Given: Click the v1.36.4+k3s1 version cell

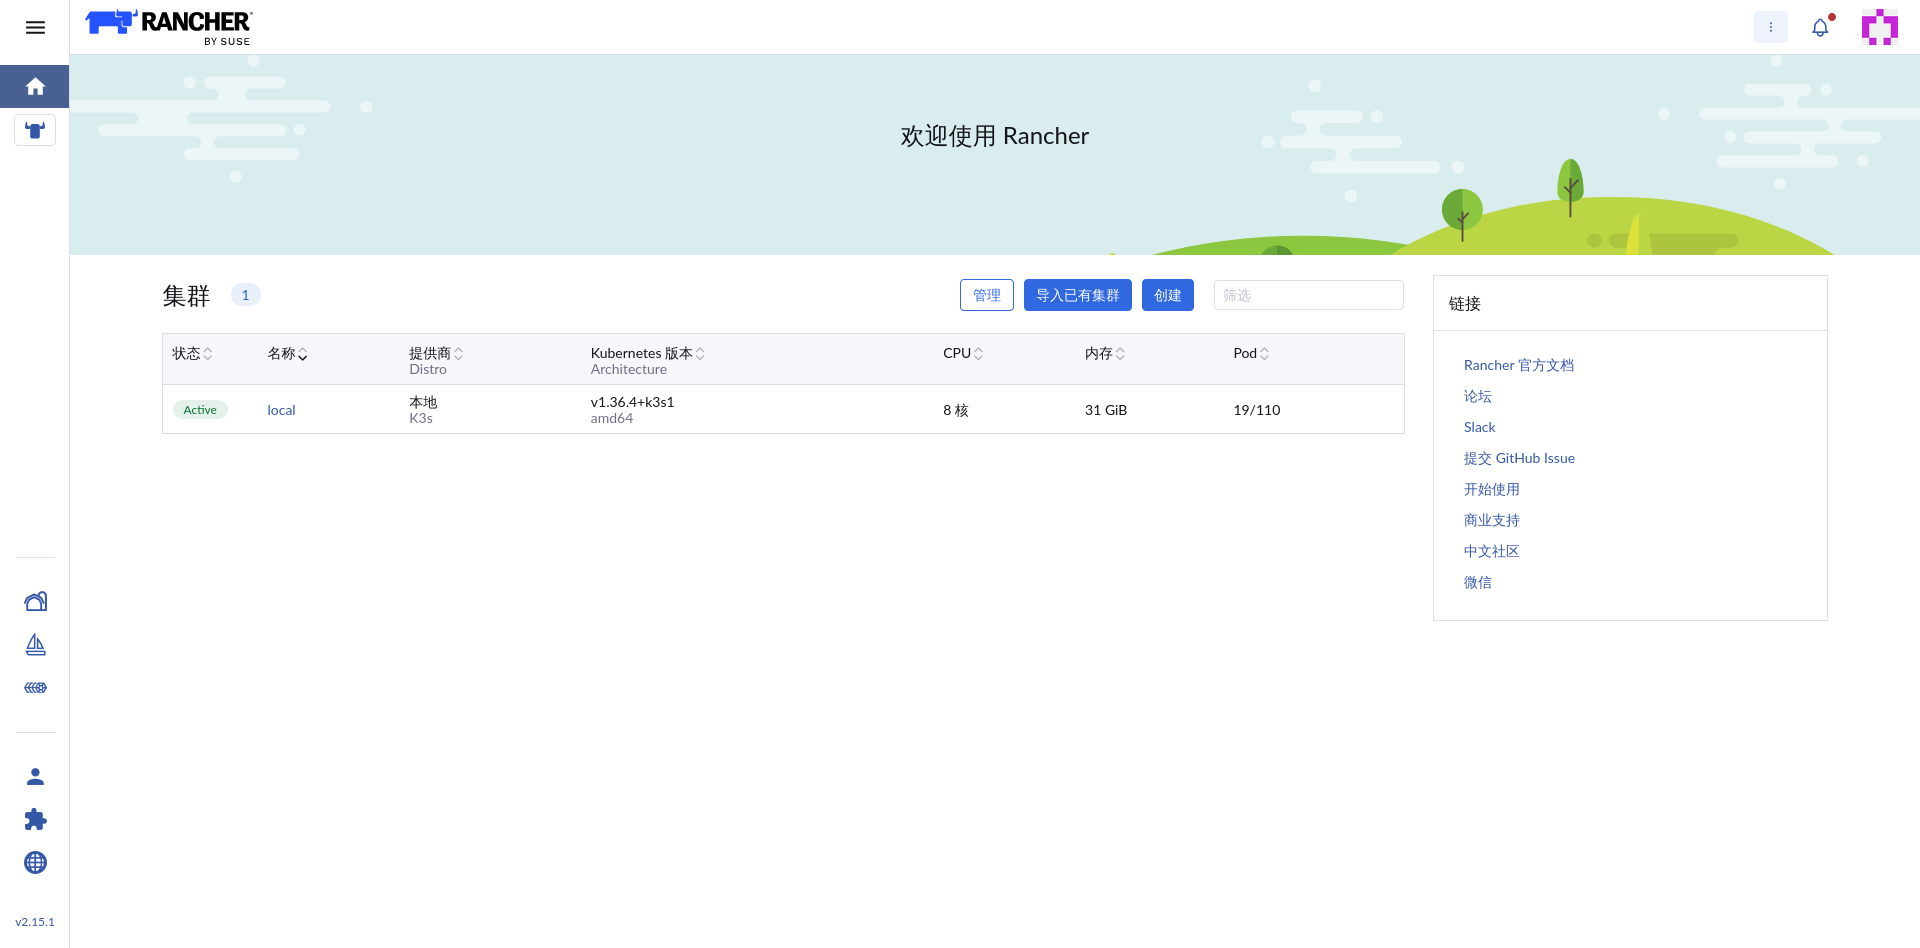Looking at the screenshot, I should 632,402.
